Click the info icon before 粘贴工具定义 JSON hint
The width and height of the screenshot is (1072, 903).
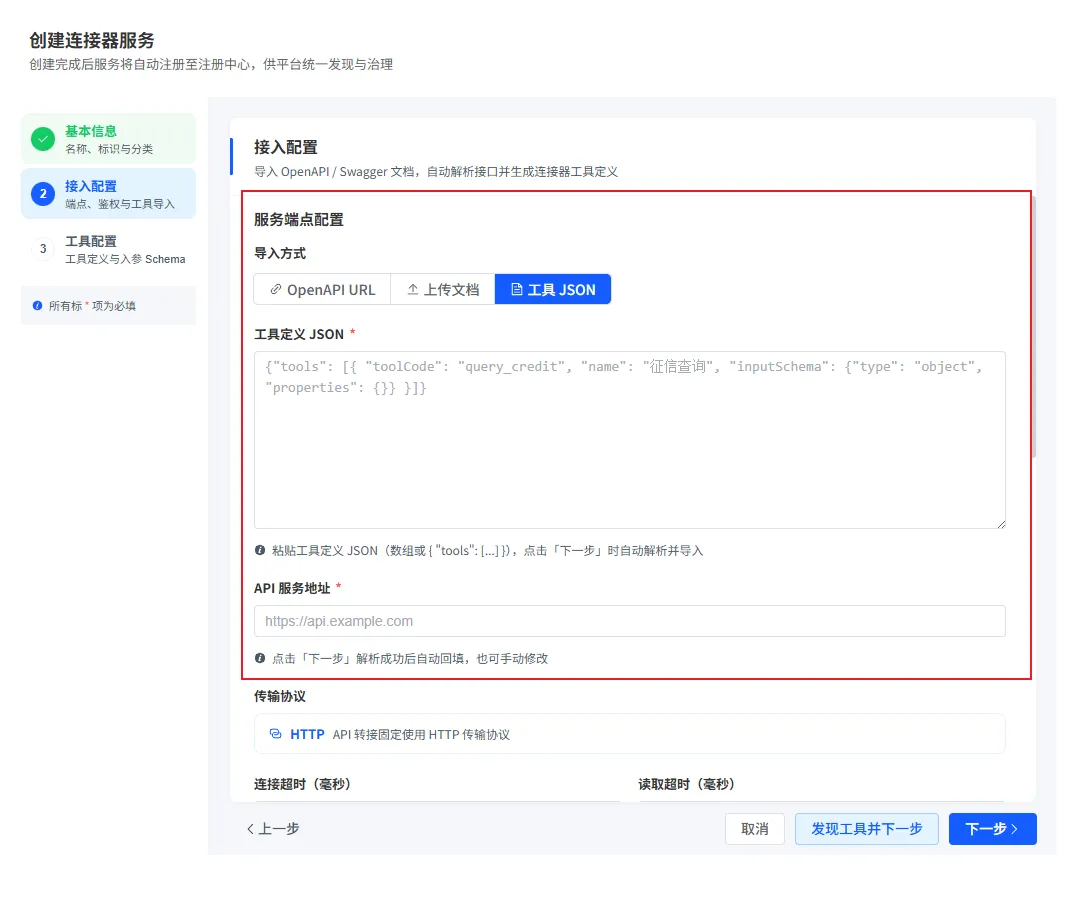point(260,550)
